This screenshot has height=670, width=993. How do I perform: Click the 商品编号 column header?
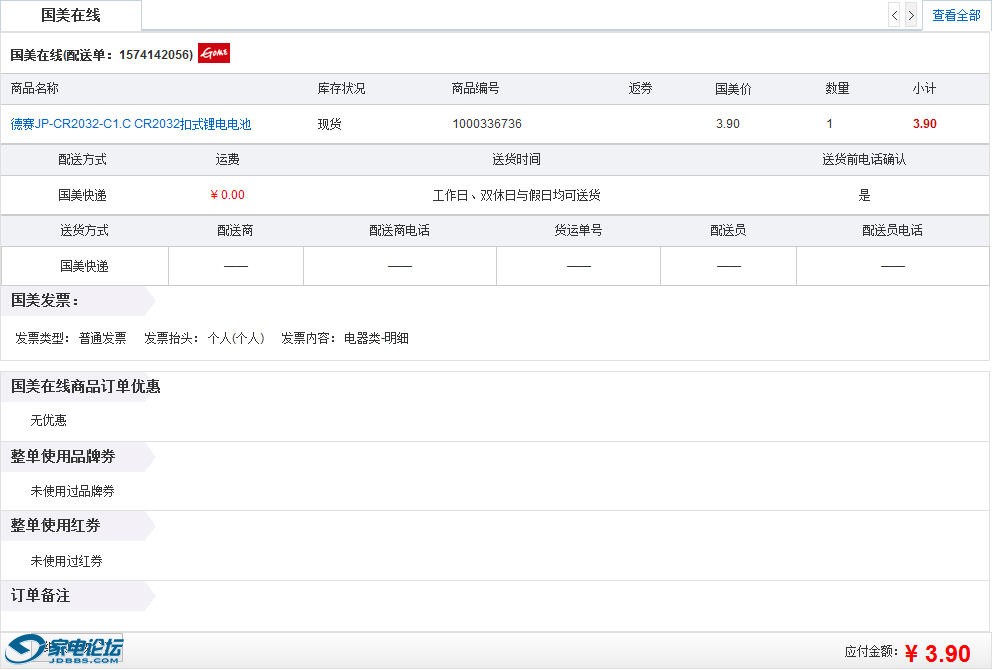(x=476, y=89)
